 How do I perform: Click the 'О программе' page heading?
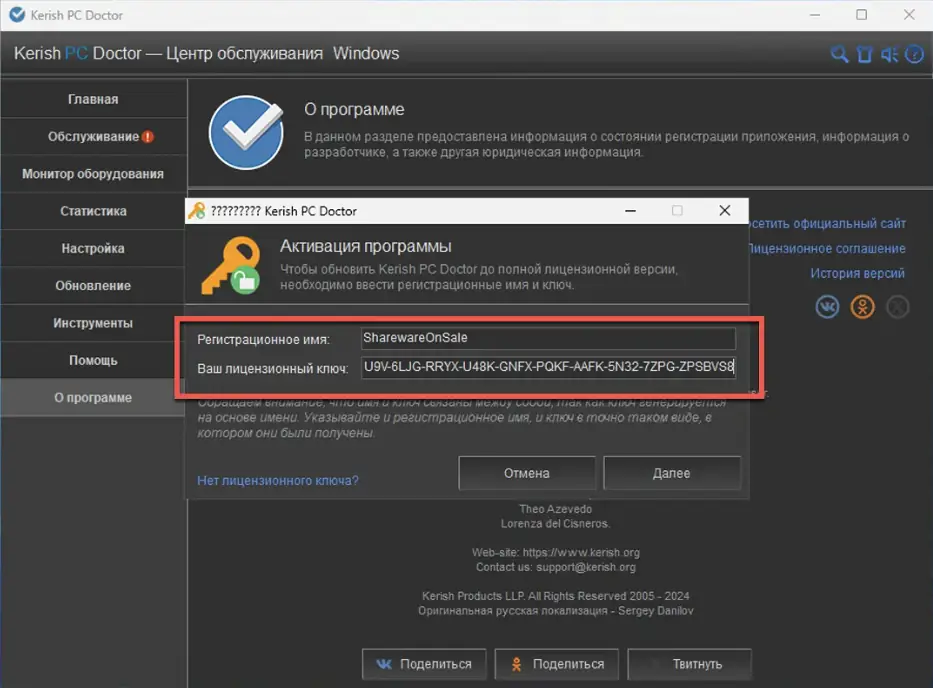point(354,110)
